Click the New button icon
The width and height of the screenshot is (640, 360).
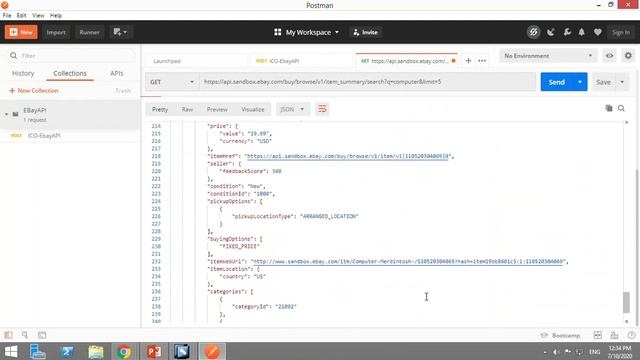tap(13, 32)
